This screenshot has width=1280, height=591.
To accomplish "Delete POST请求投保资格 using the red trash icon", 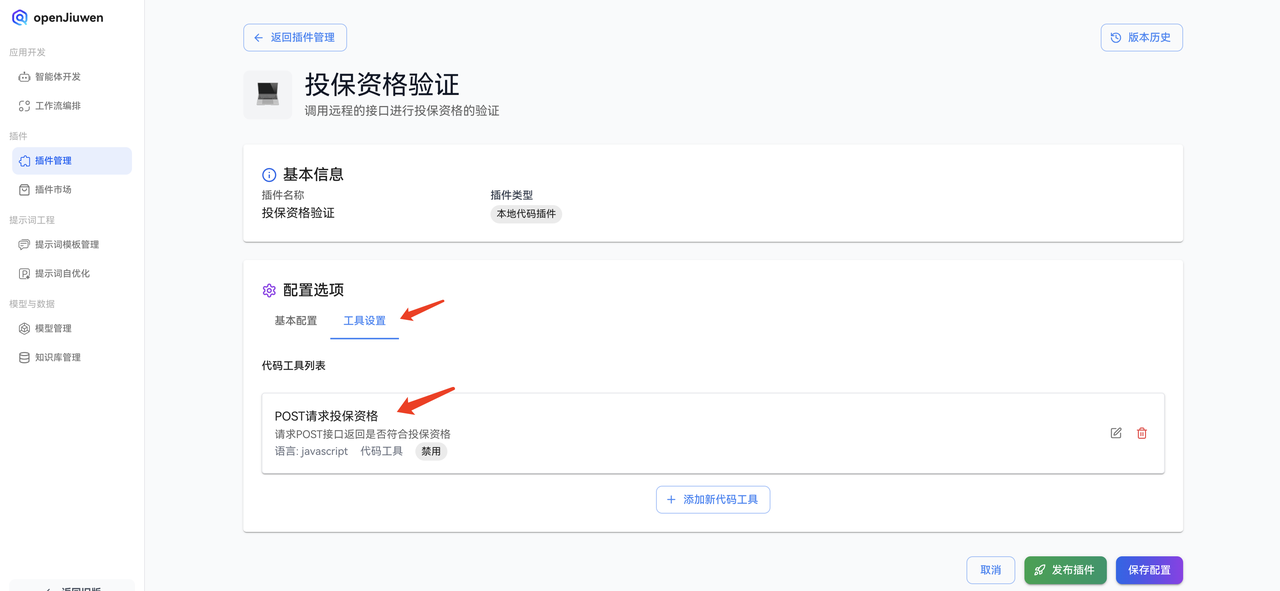I will tap(1141, 433).
